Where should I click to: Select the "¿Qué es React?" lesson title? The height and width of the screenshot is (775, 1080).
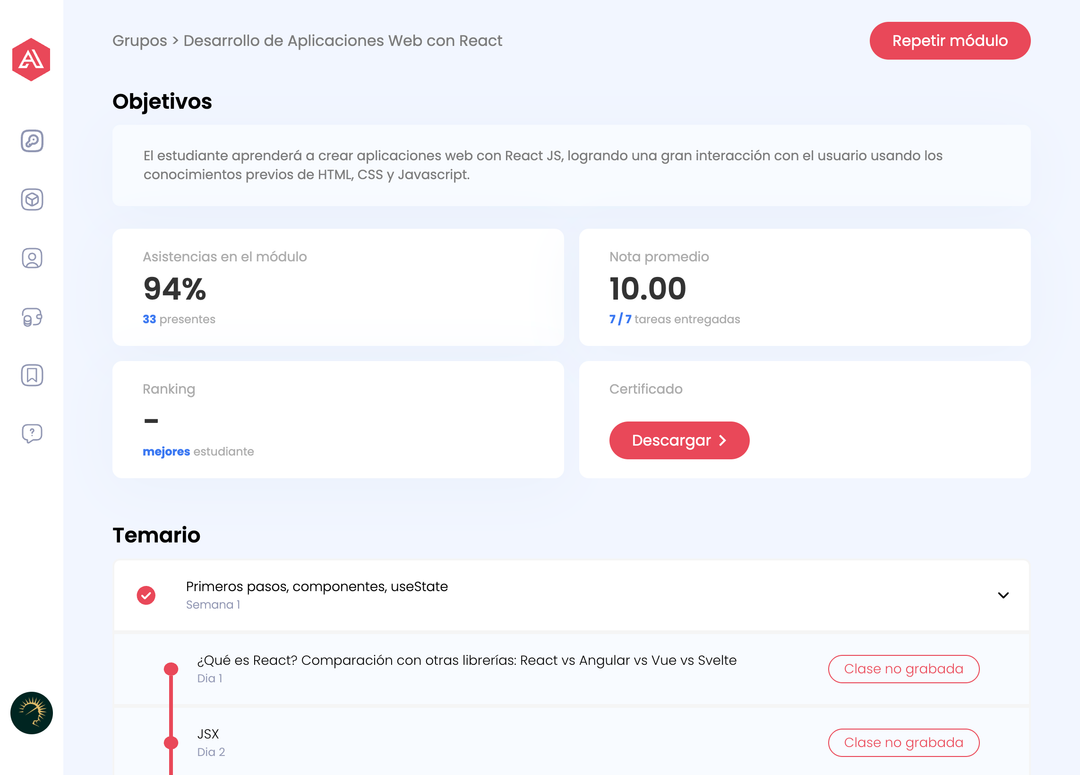pos(466,660)
